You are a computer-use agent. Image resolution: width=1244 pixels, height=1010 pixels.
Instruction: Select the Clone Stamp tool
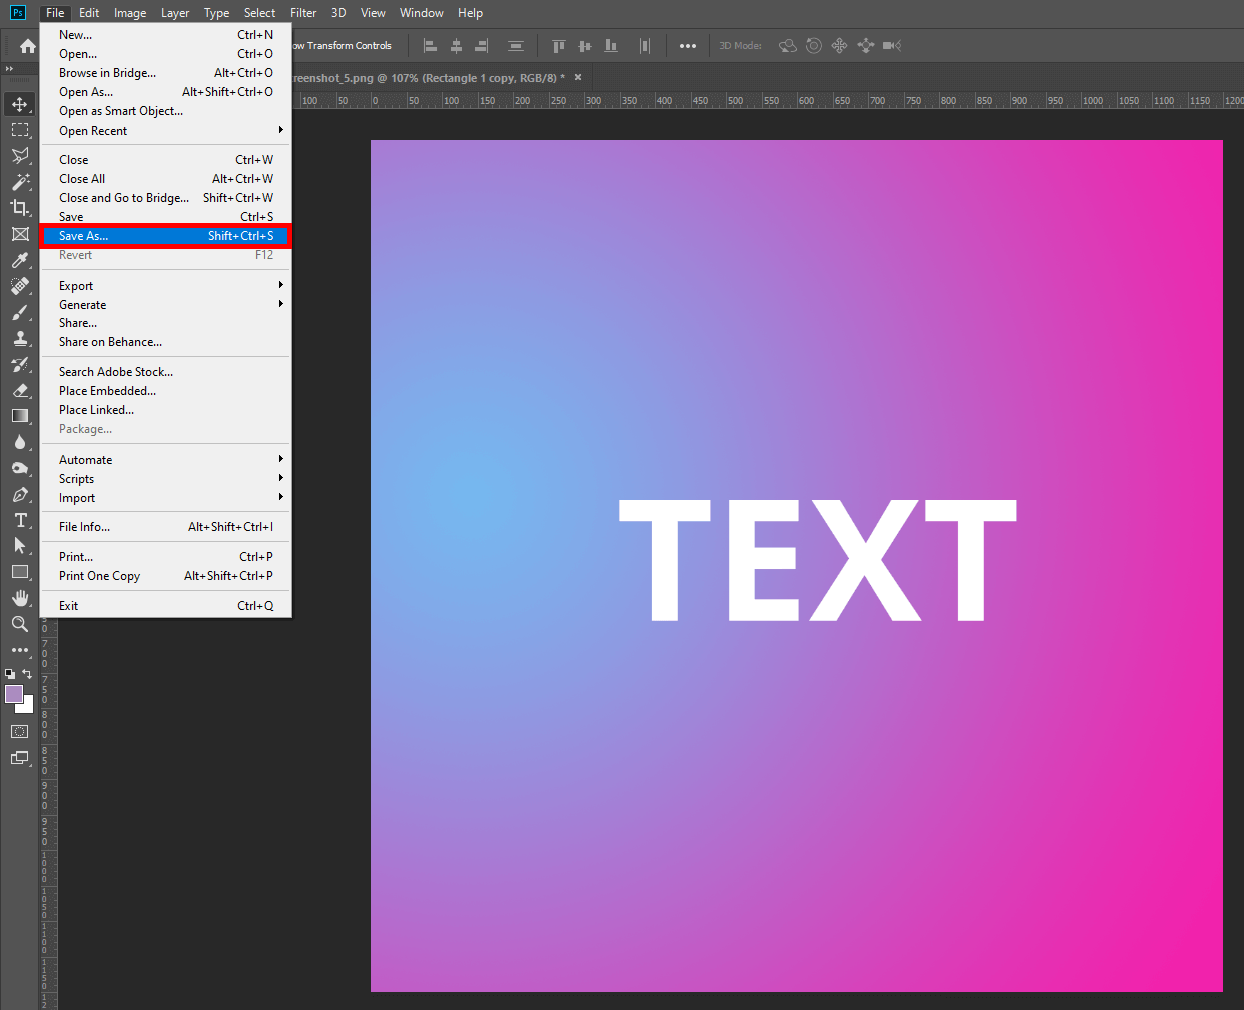(19, 339)
